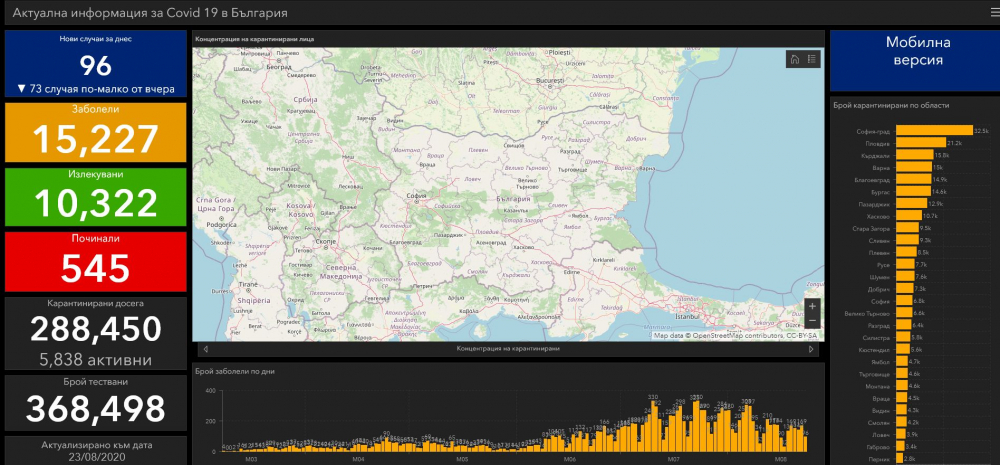Select the Силистра region label
Screen dimensions: 1000x465
pyautogui.click(x=876, y=337)
